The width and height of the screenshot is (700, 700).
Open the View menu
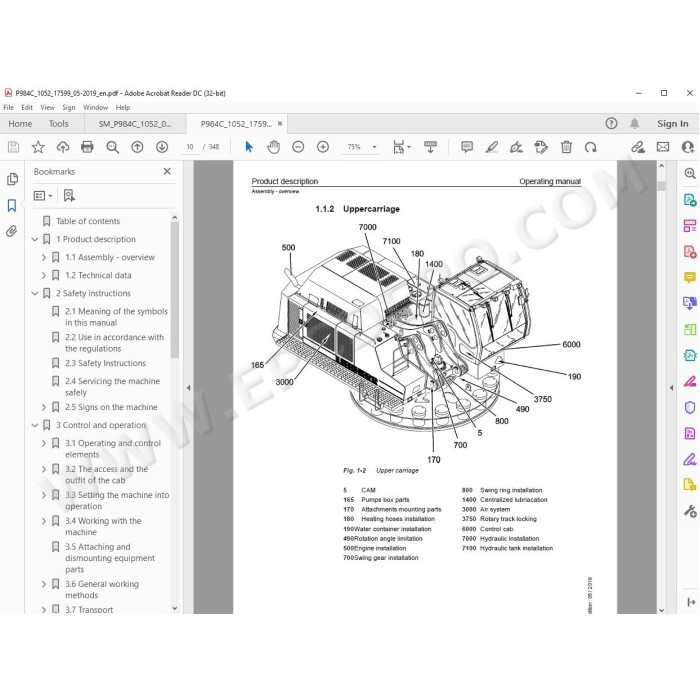(47, 108)
